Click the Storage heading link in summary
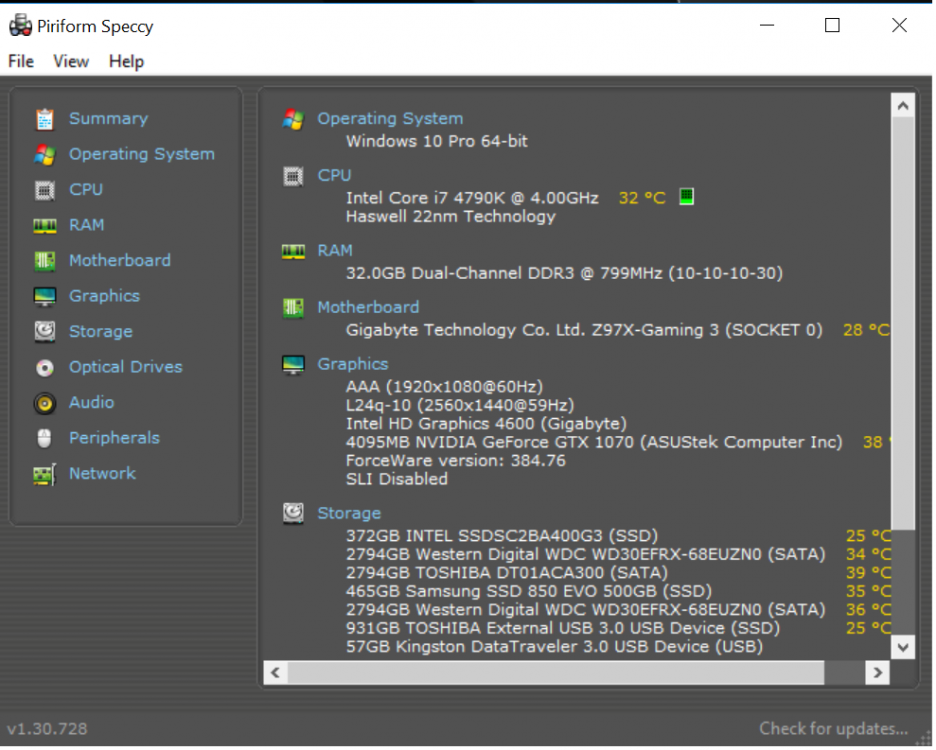Screen dimensions: 936x750 (x=349, y=514)
